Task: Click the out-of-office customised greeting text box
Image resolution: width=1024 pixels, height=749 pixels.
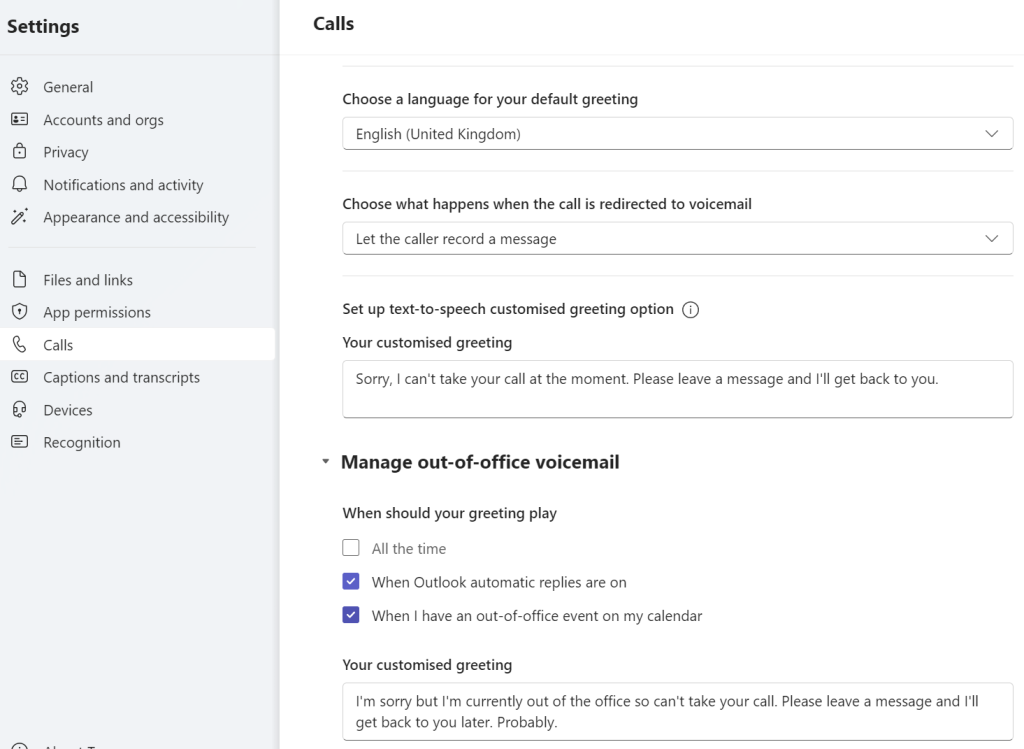Action: (x=678, y=712)
